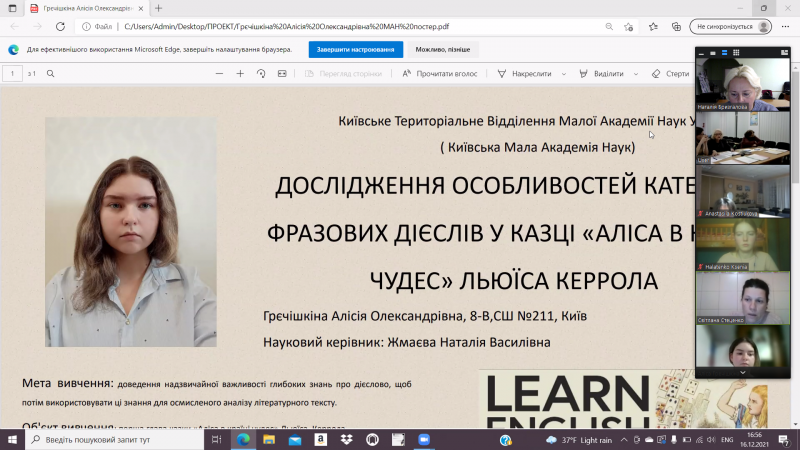Click the PDF page number field
The height and width of the screenshot is (450, 800).
tap(12, 73)
